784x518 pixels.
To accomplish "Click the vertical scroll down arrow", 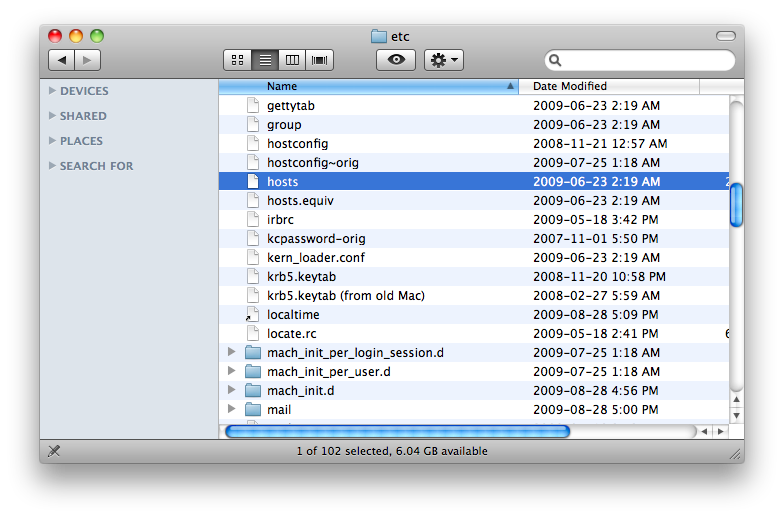I will (x=736, y=415).
